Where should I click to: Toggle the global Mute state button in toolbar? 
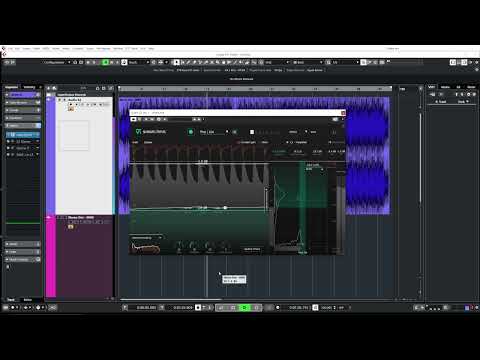coord(88,62)
